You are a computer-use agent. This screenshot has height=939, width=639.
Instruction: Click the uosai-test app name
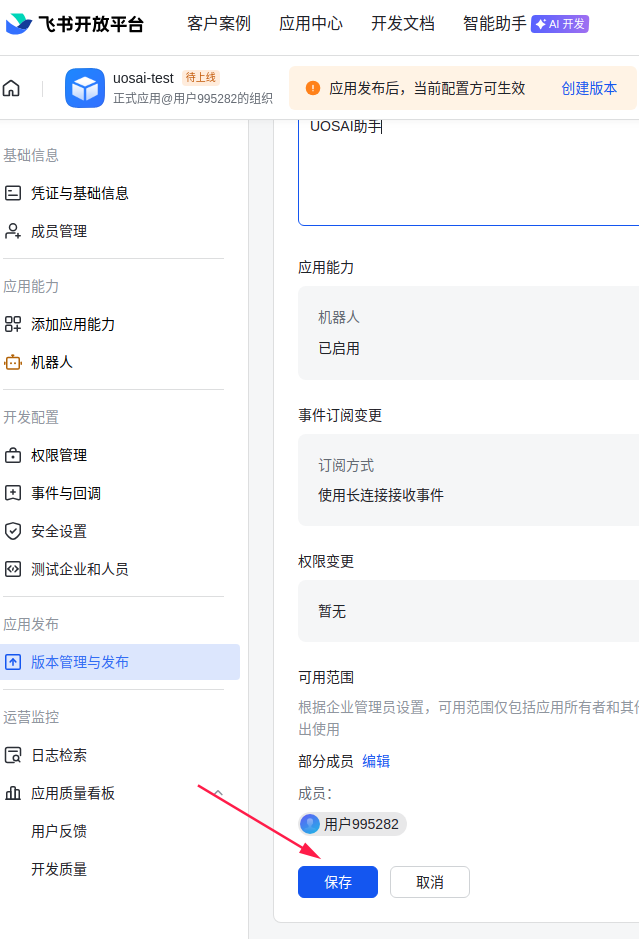click(143, 78)
